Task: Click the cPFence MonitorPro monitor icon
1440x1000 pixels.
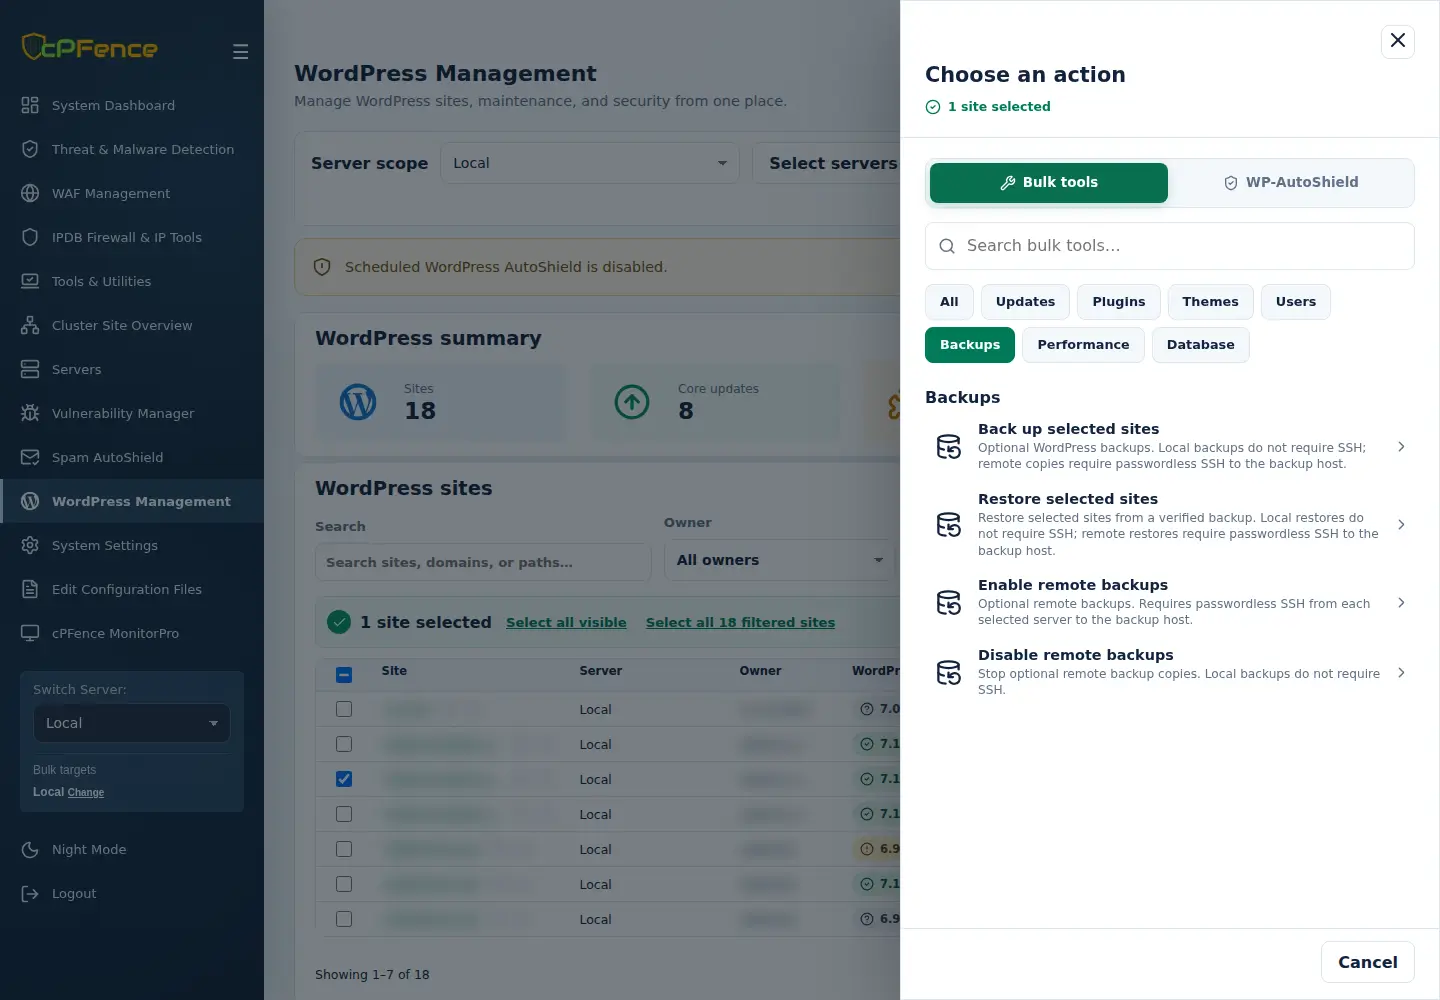Action: (x=30, y=633)
